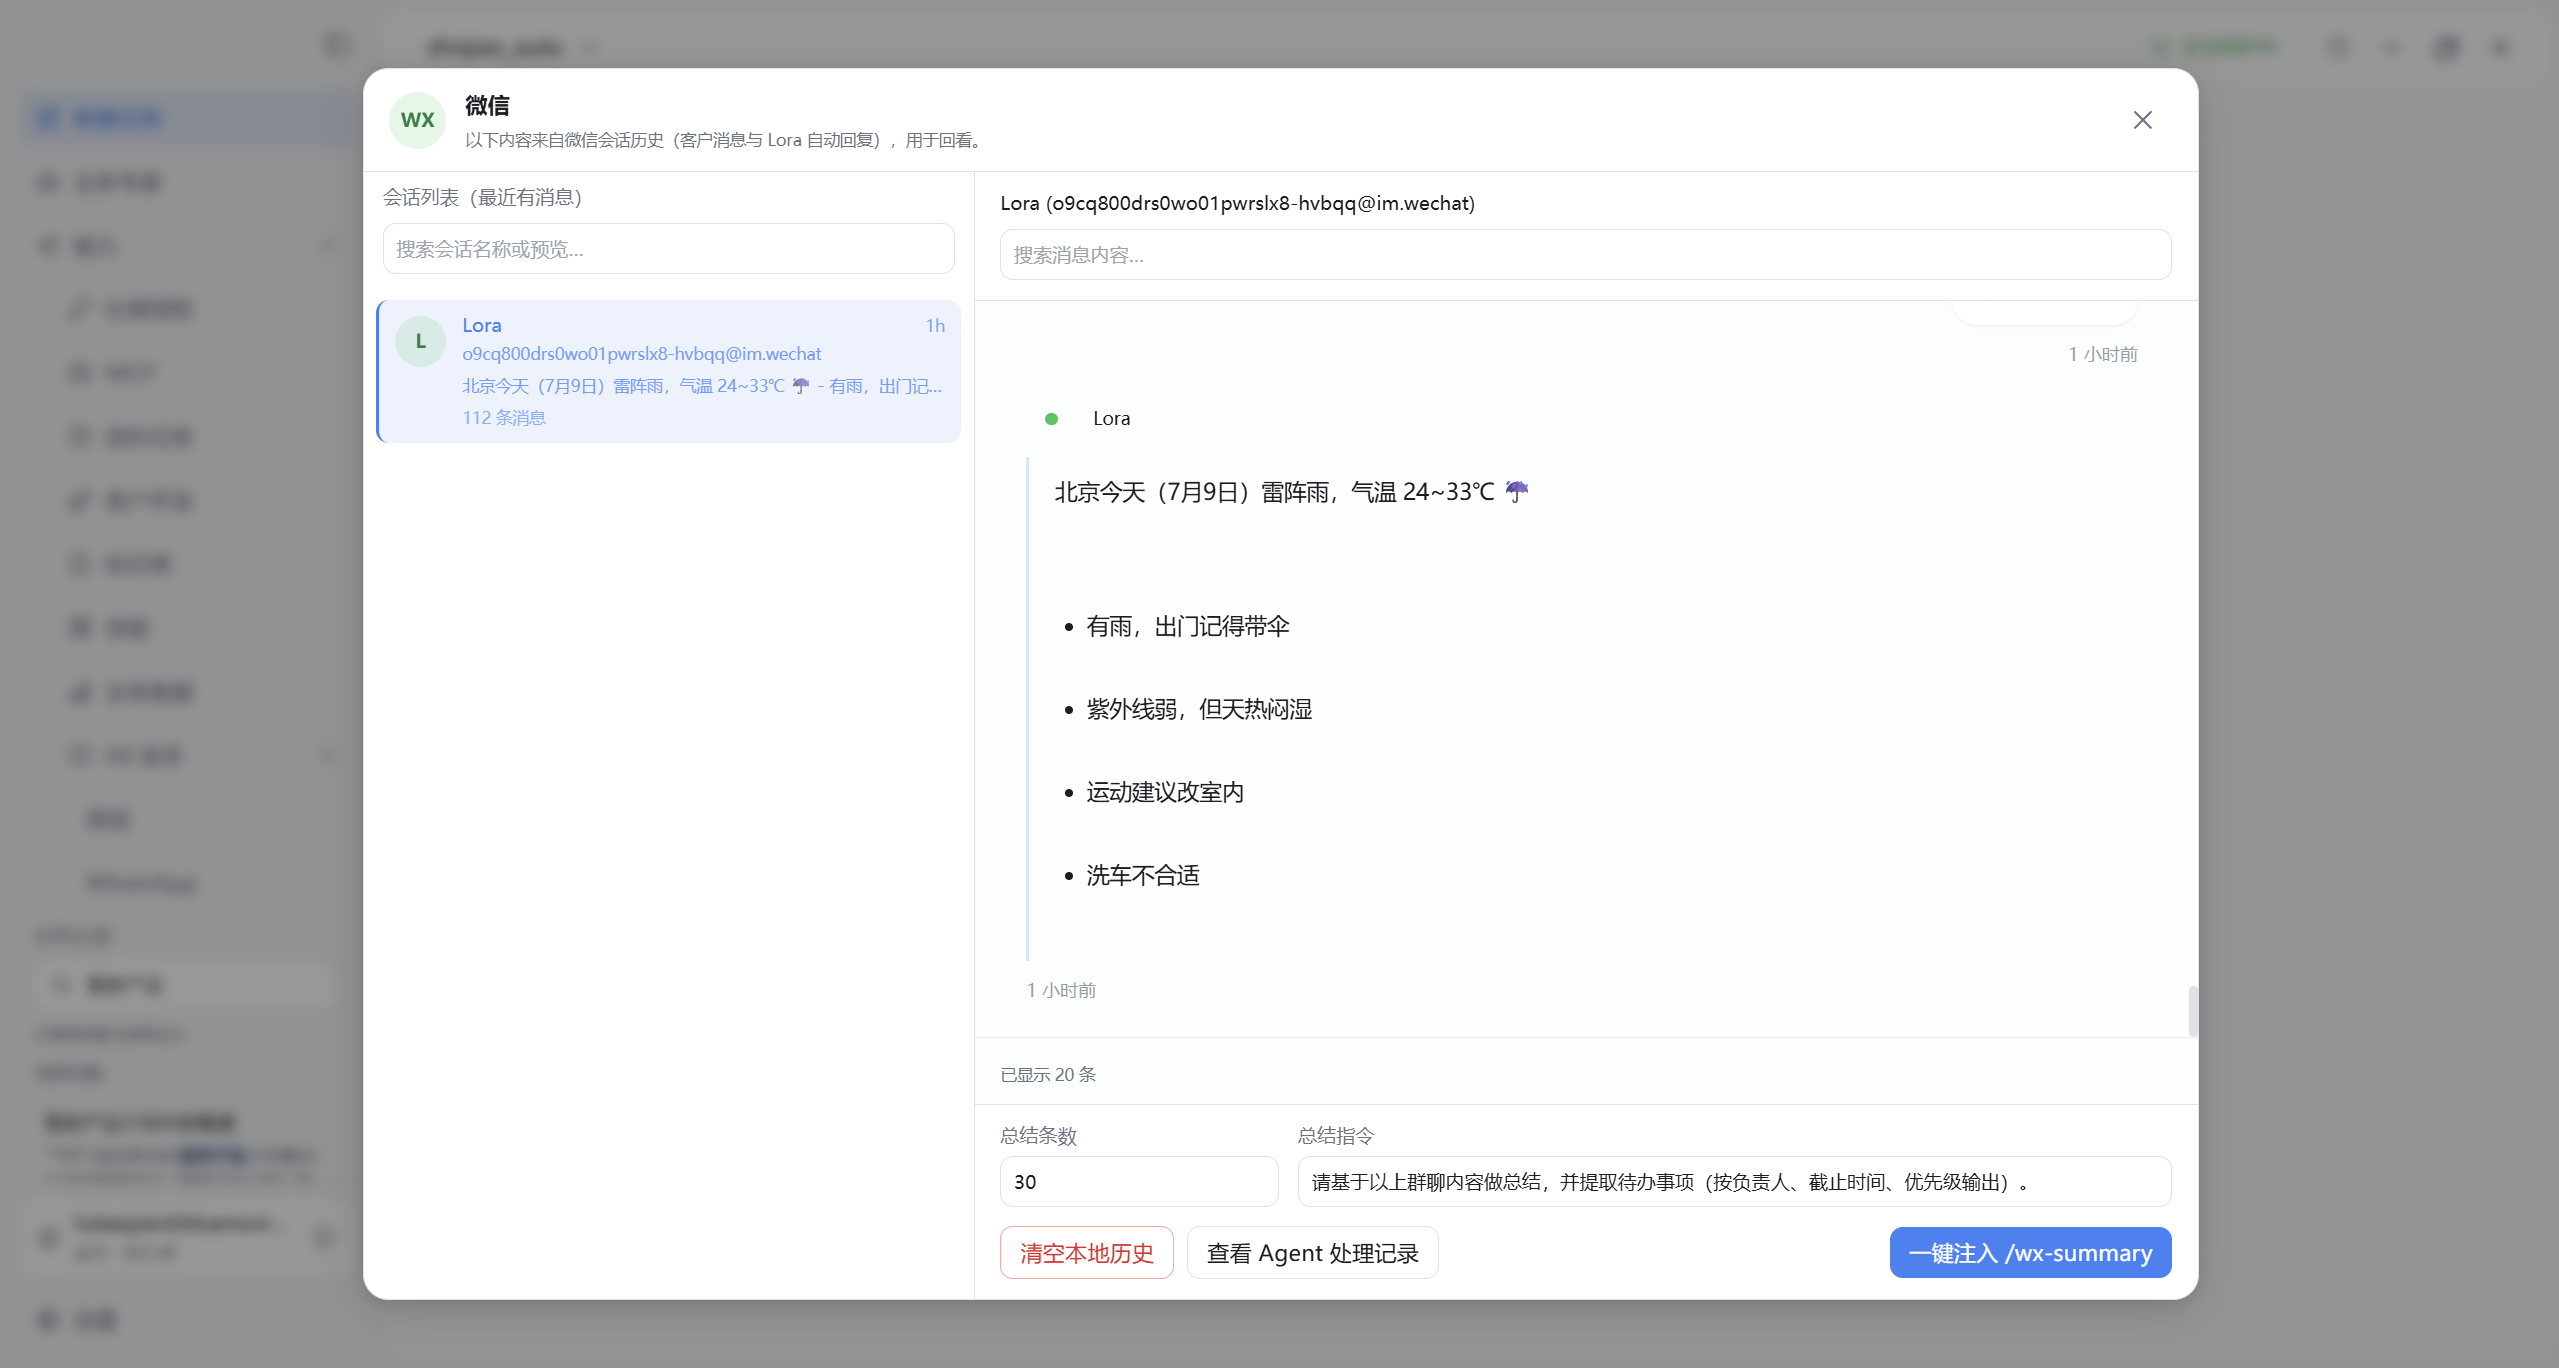The height and width of the screenshot is (1368, 2559).
Task: Click the Lora chat header with wechat ID
Action: pyautogui.click(x=1237, y=203)
